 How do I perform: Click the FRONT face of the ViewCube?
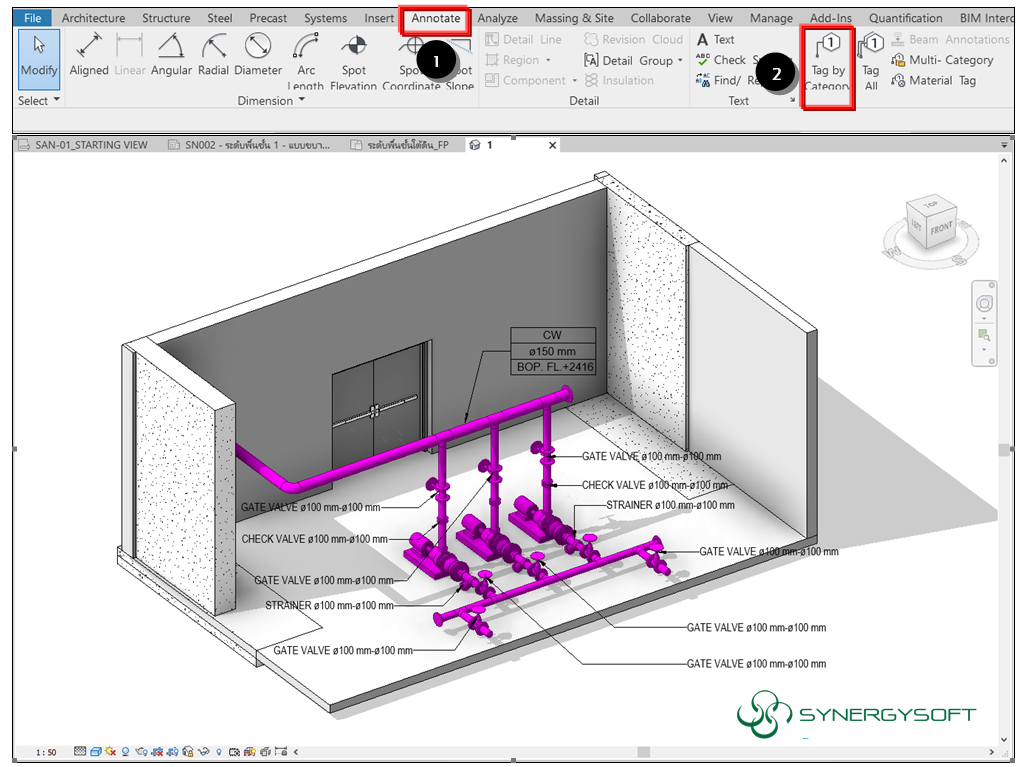pyautogui.click(x=941, y=229)
